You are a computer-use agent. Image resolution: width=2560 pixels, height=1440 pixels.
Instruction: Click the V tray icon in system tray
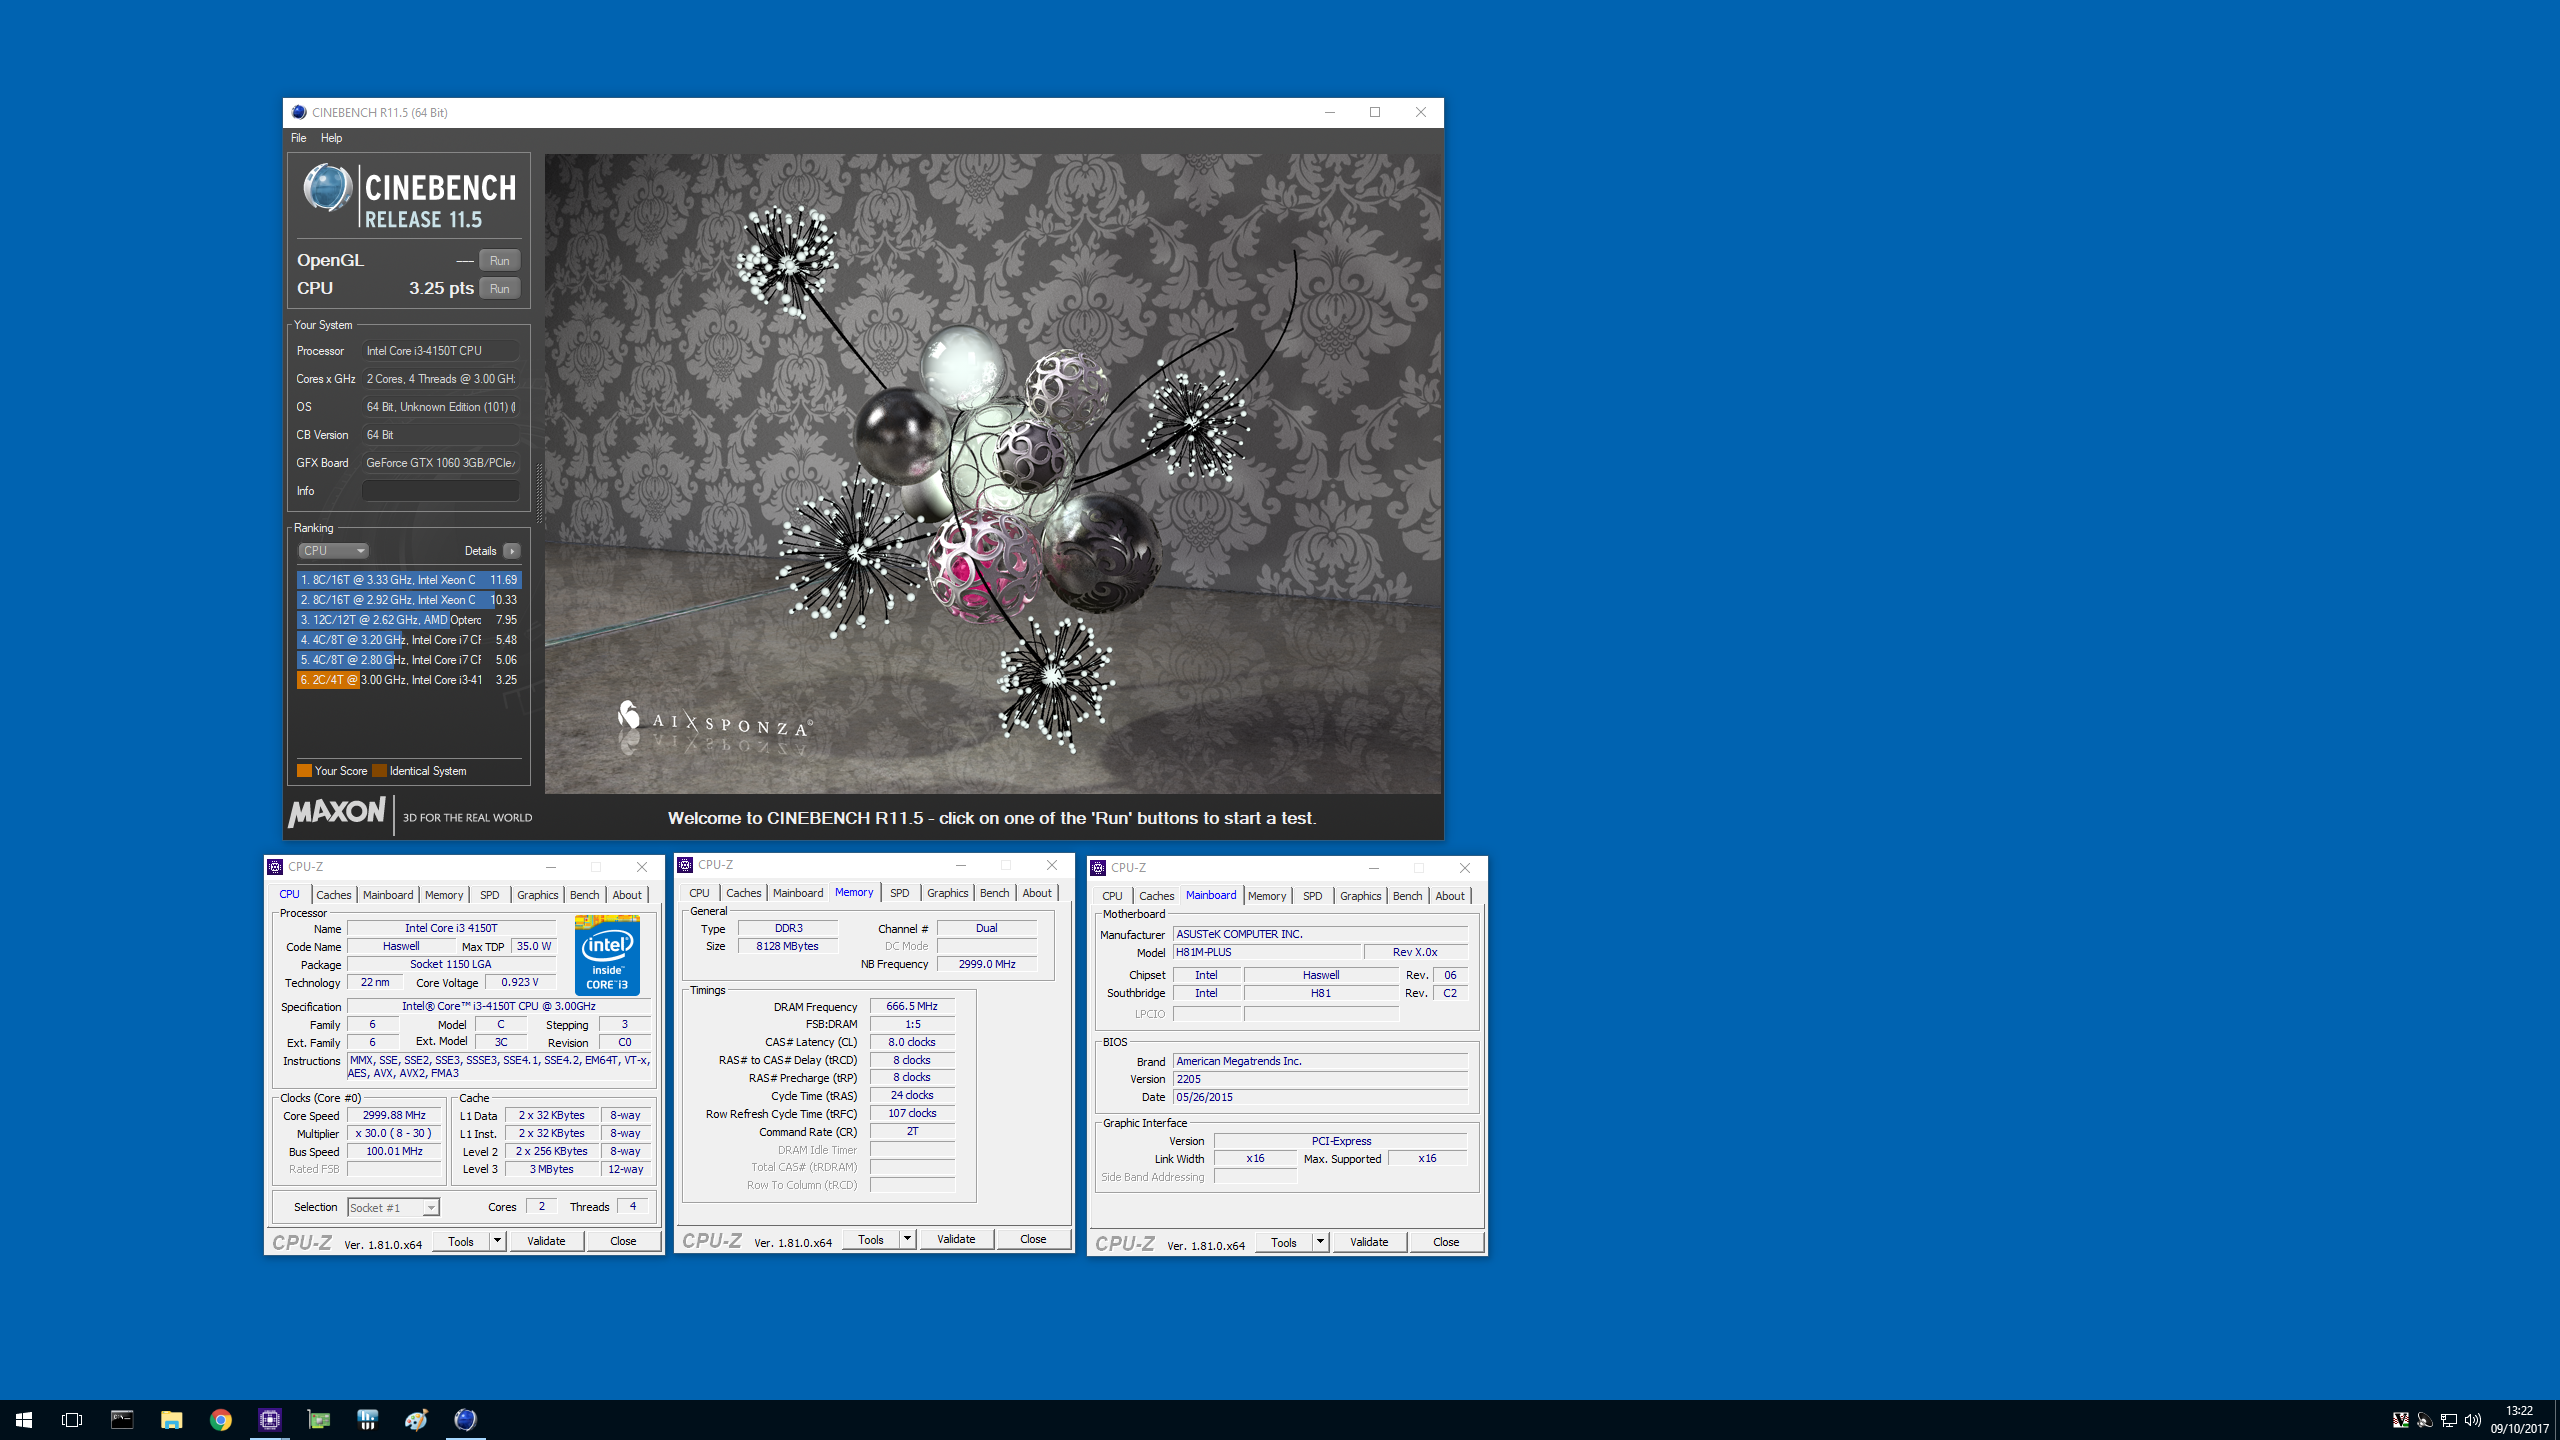pos(2400,1420)
